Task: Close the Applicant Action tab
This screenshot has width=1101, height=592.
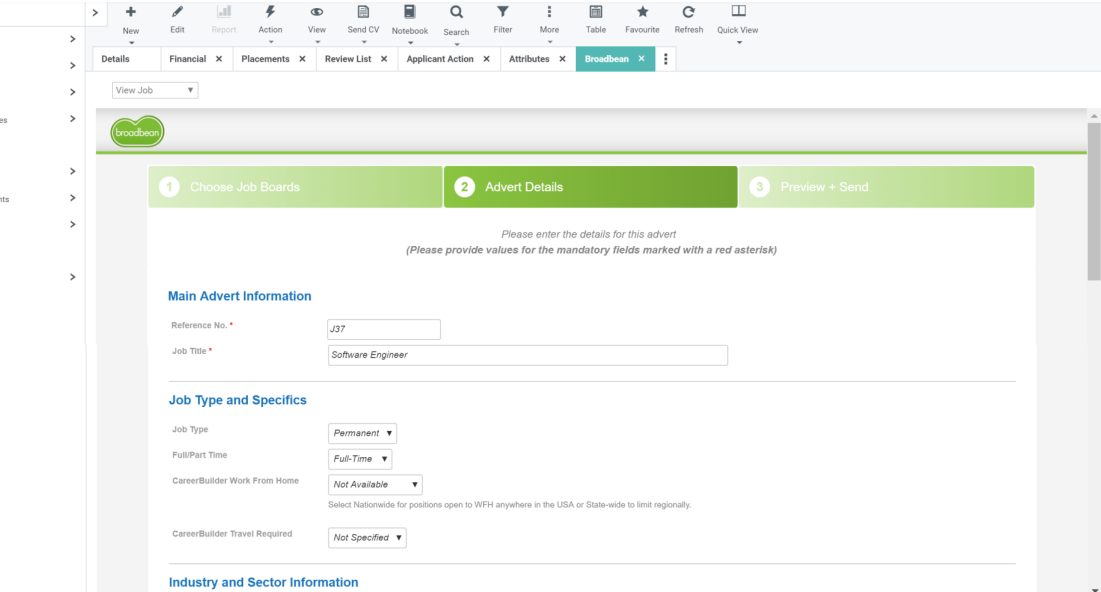Action: [487, 59]
